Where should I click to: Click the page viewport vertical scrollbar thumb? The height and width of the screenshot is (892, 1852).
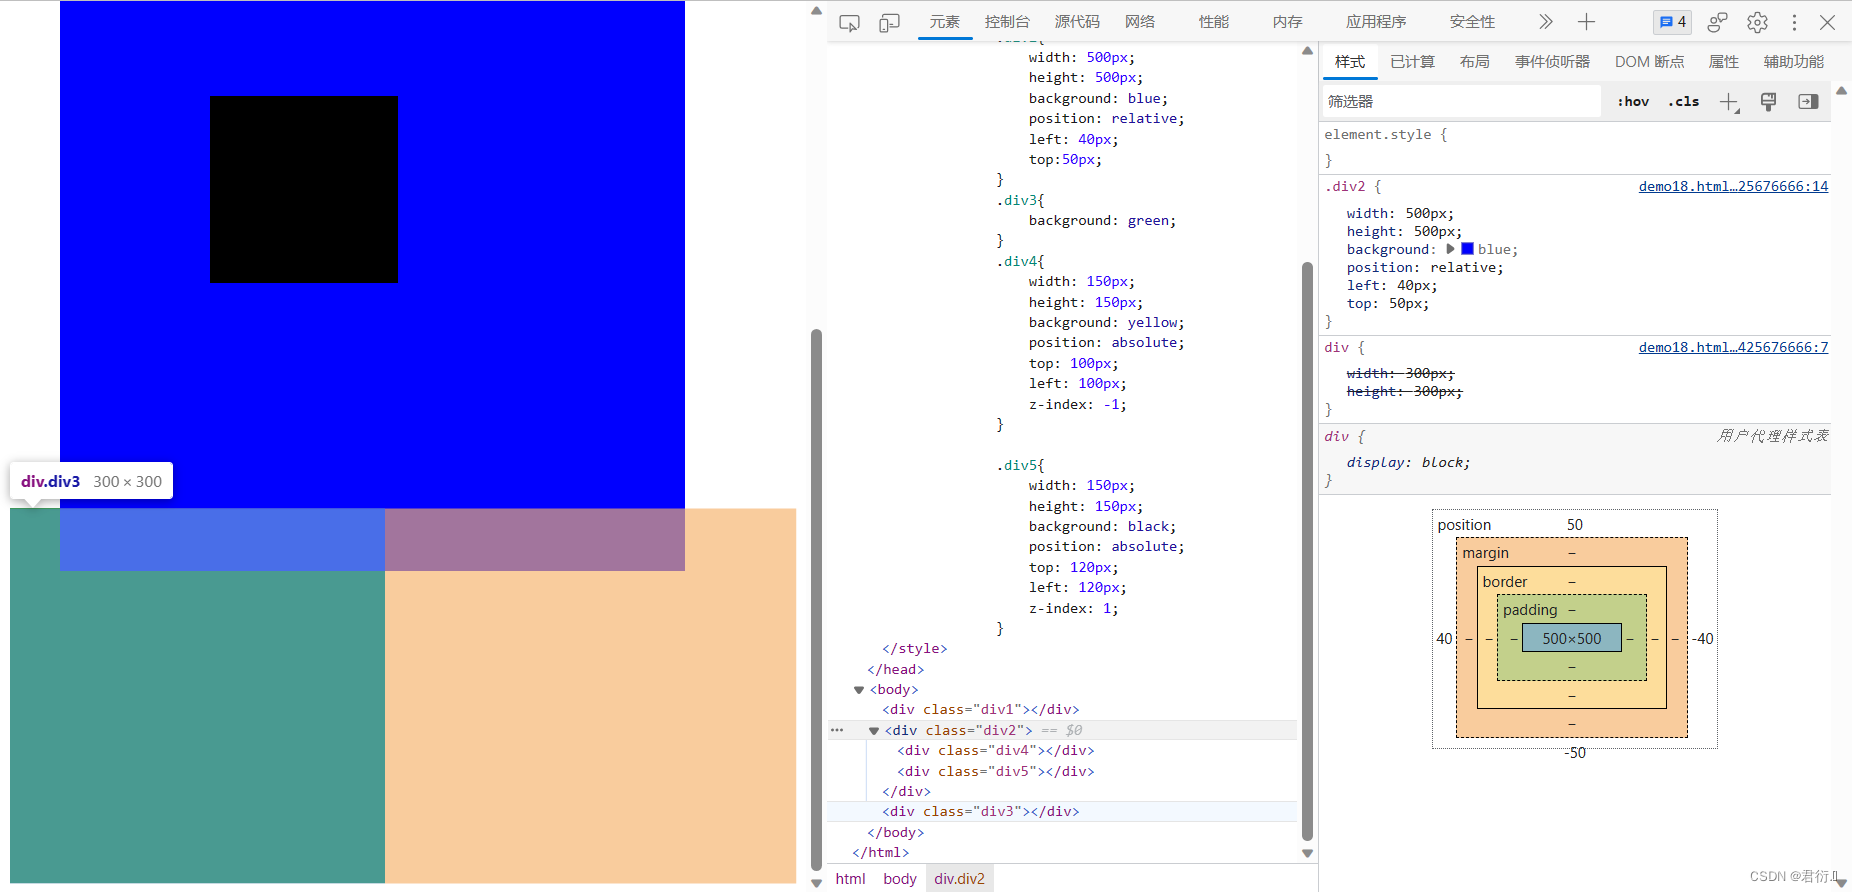click(816, 600)
